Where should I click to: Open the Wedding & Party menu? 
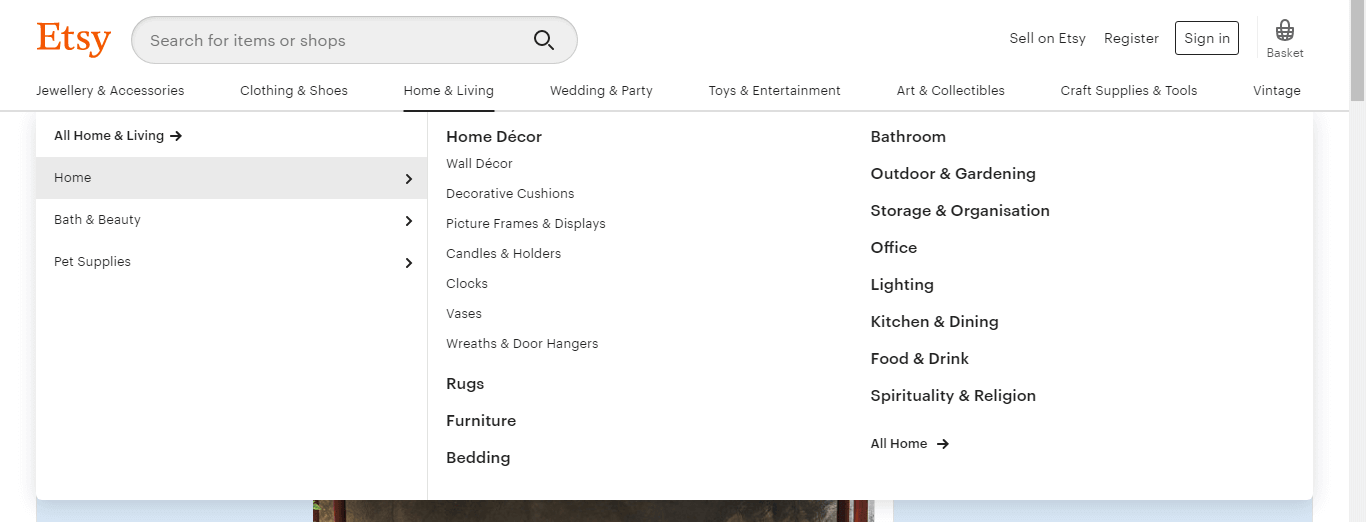[x=601, y=90]
